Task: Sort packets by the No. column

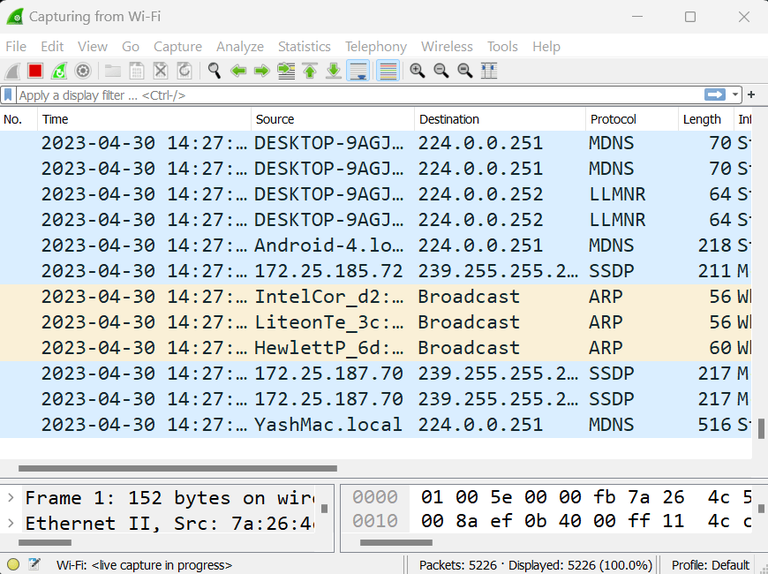Action: 19,120
